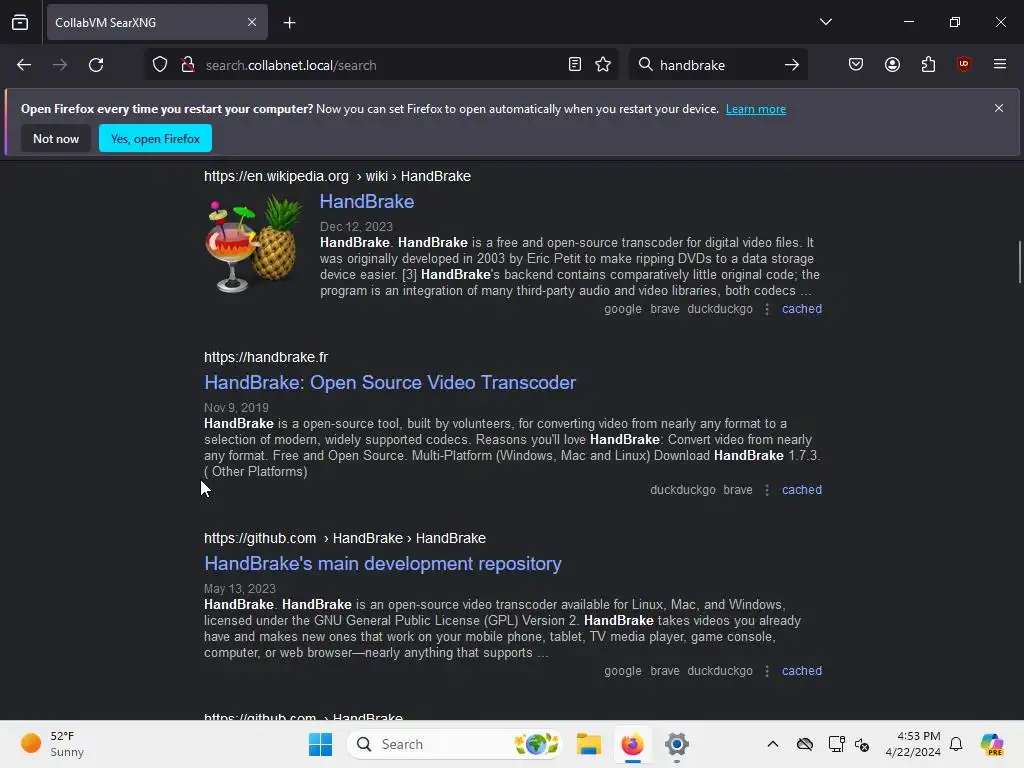Open HandBrake: Open Source Video Transcoder link
This screenshot has width=1024, height=768.
[390, 383]
